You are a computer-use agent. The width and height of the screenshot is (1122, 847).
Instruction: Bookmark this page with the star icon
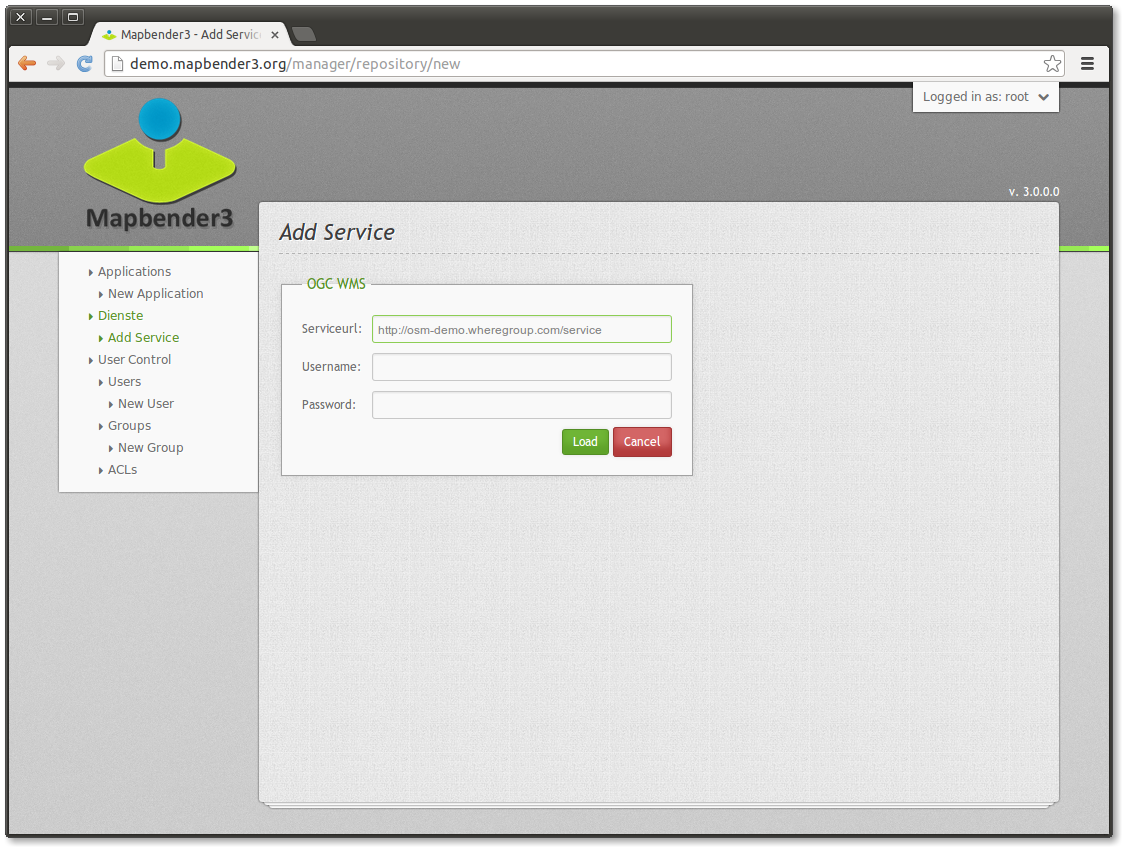click(1052, 64)
